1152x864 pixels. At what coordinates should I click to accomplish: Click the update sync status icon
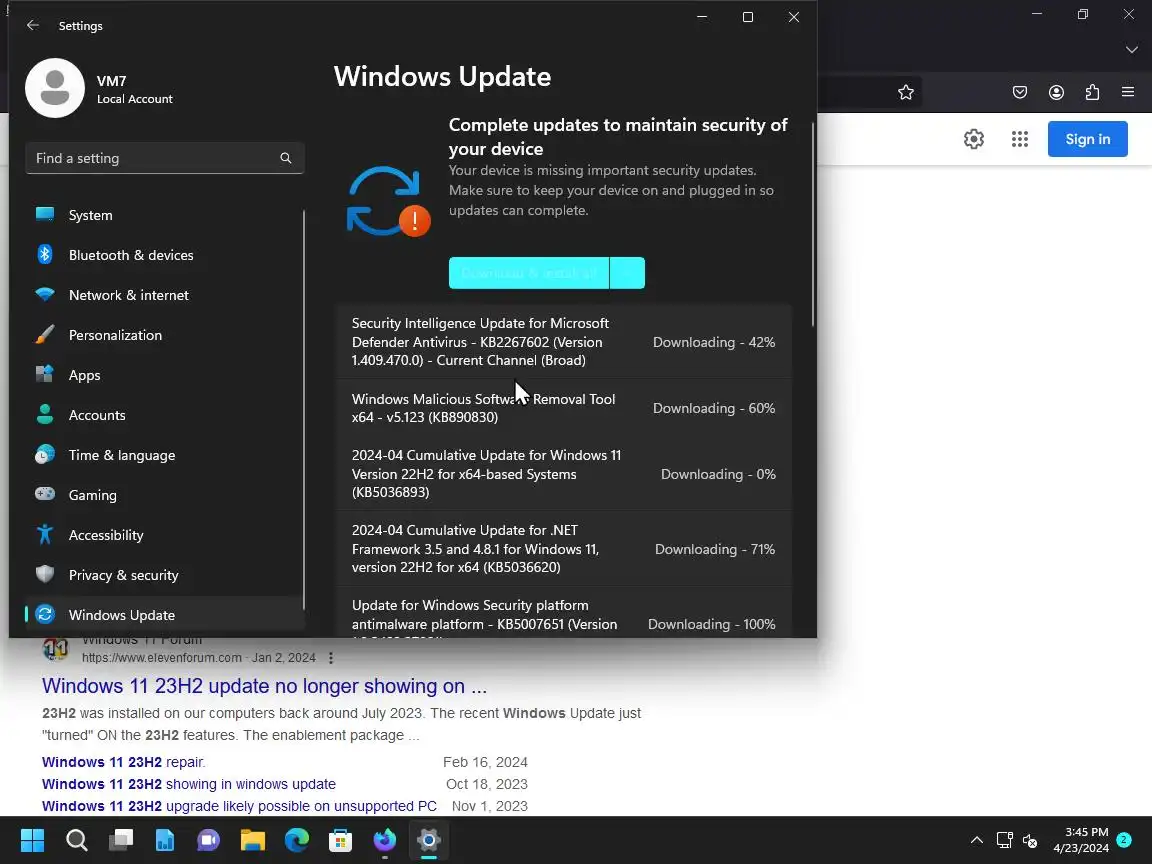coord(388,201)
